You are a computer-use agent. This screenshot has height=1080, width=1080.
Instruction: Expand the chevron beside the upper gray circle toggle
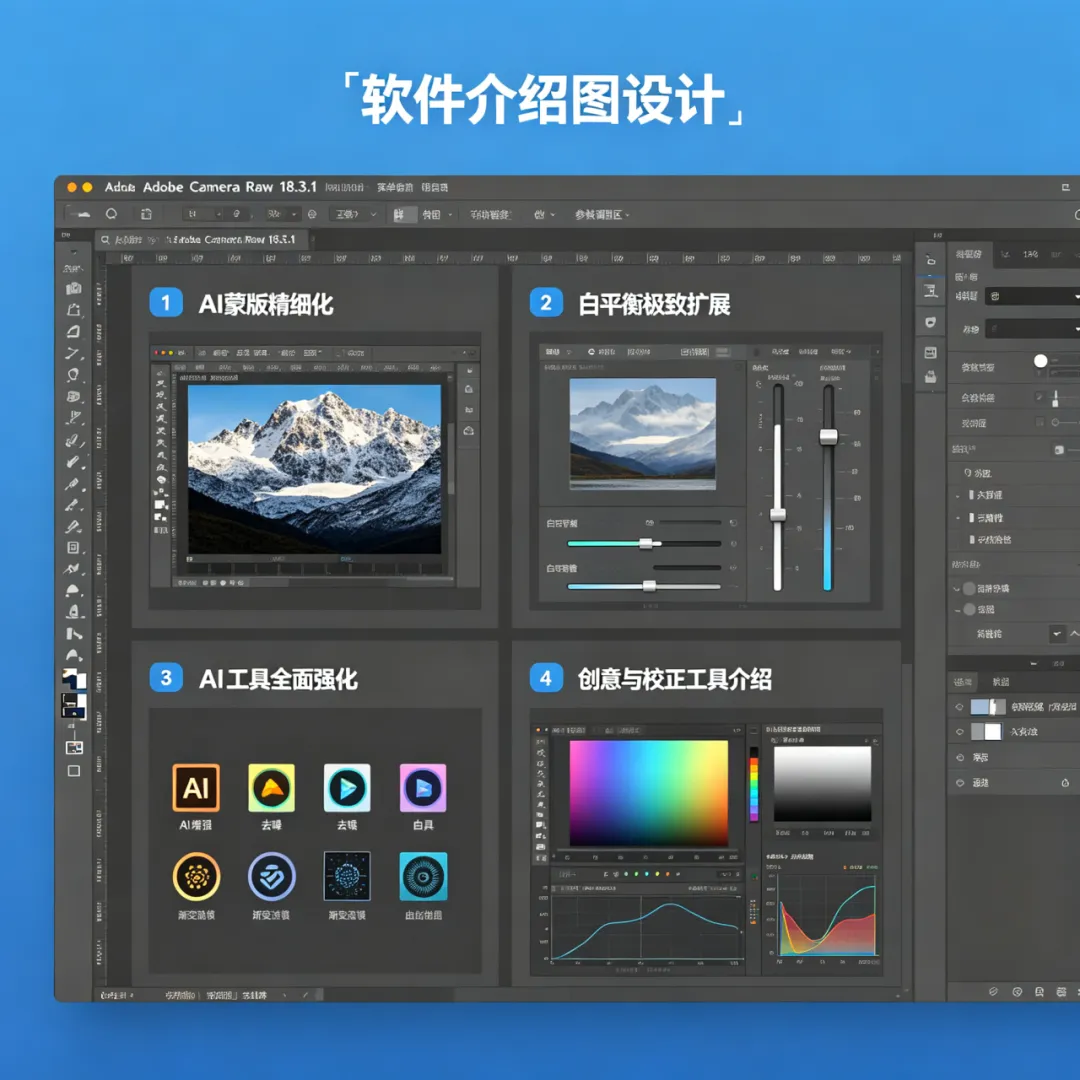957,589
